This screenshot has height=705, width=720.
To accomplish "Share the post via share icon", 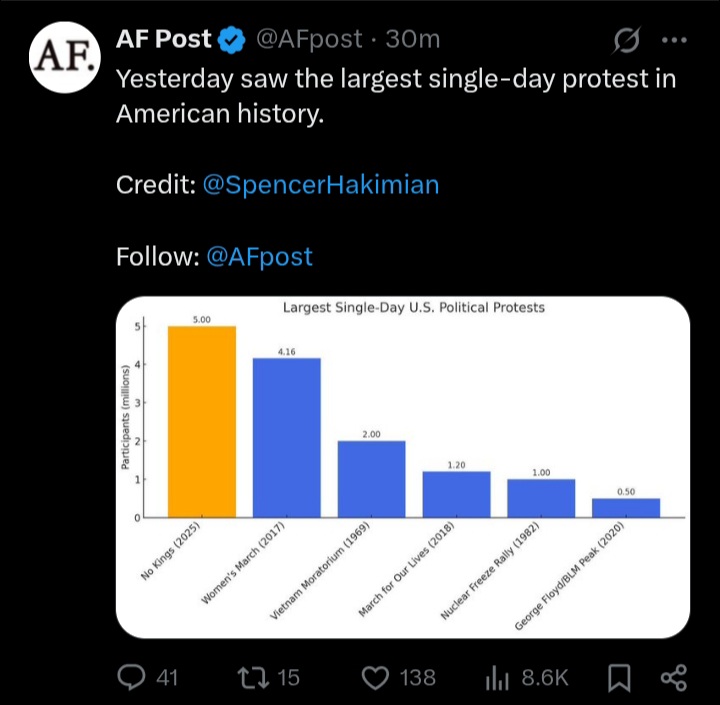I will point(674,678).
